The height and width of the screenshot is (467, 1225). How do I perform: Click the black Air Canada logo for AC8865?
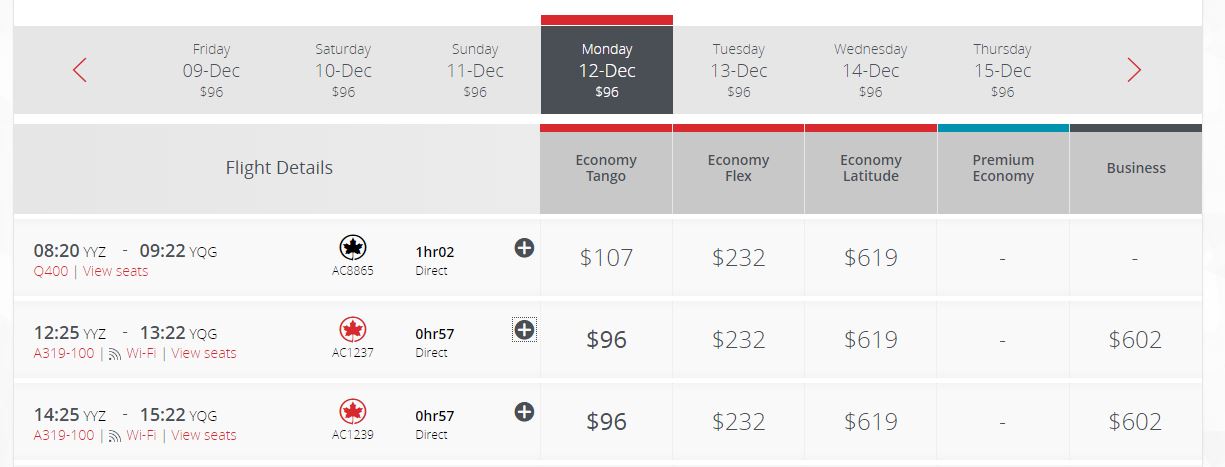[353, 248]
